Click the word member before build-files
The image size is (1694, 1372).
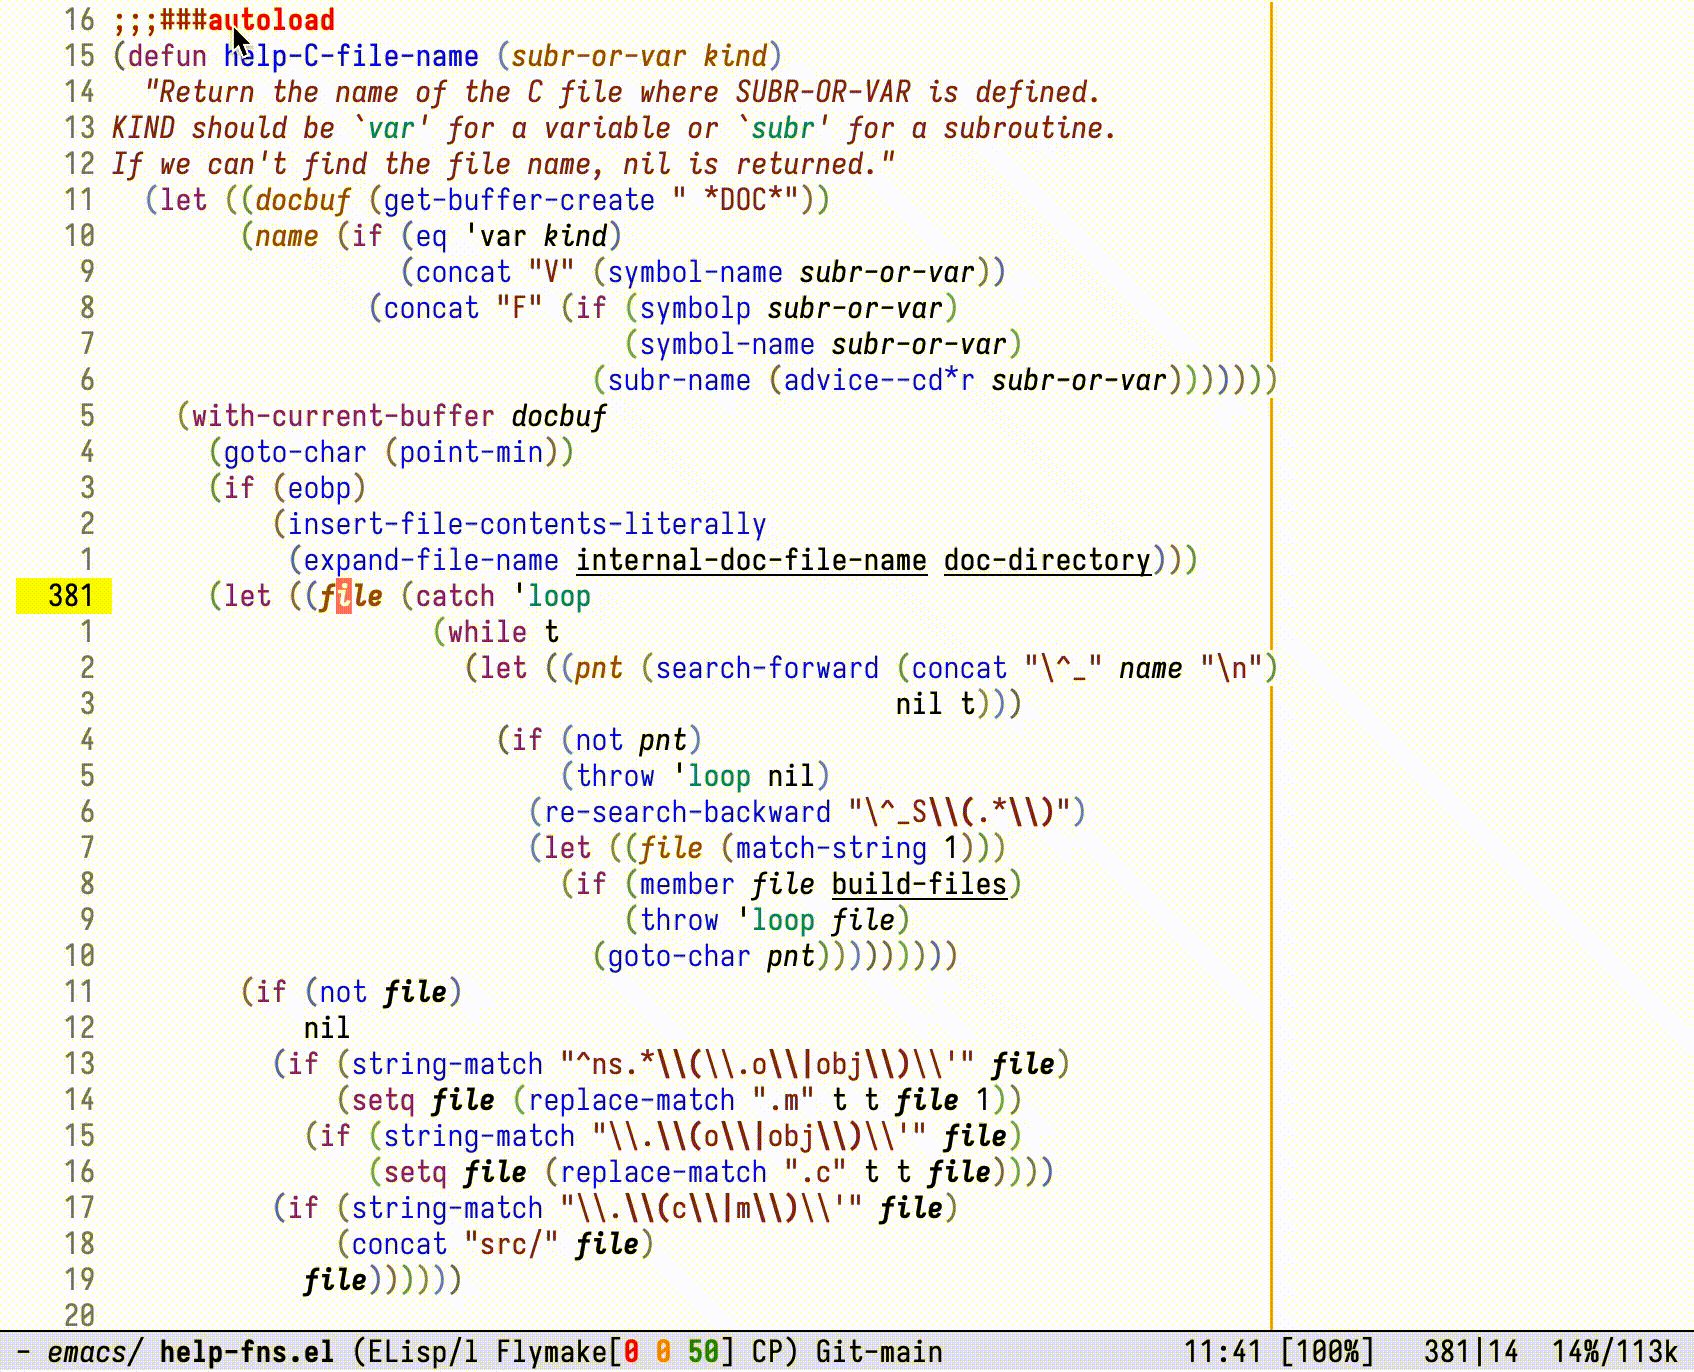687,884
